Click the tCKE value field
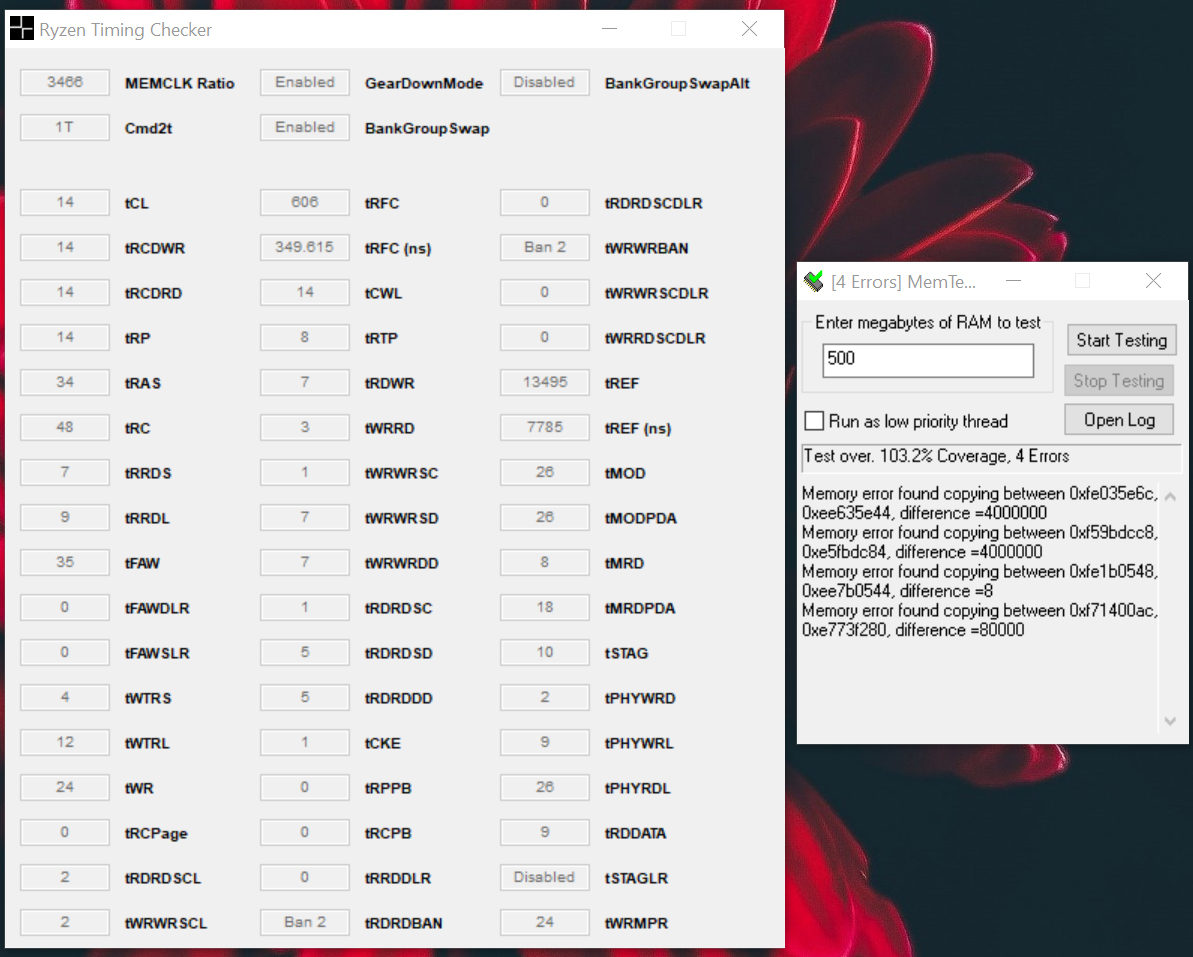The width and height of the screenshot is (1193, 957). point(304,742)
